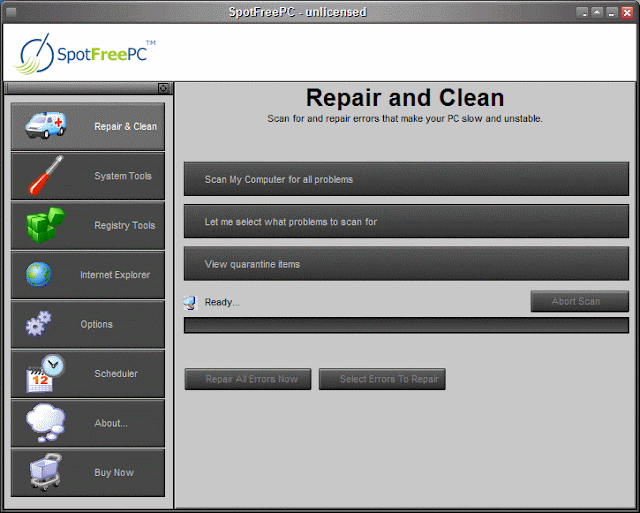Click the Ready... status text
The height and width of the screenshot is (513, 640).
pyautogui.click(x=222, y=302)
